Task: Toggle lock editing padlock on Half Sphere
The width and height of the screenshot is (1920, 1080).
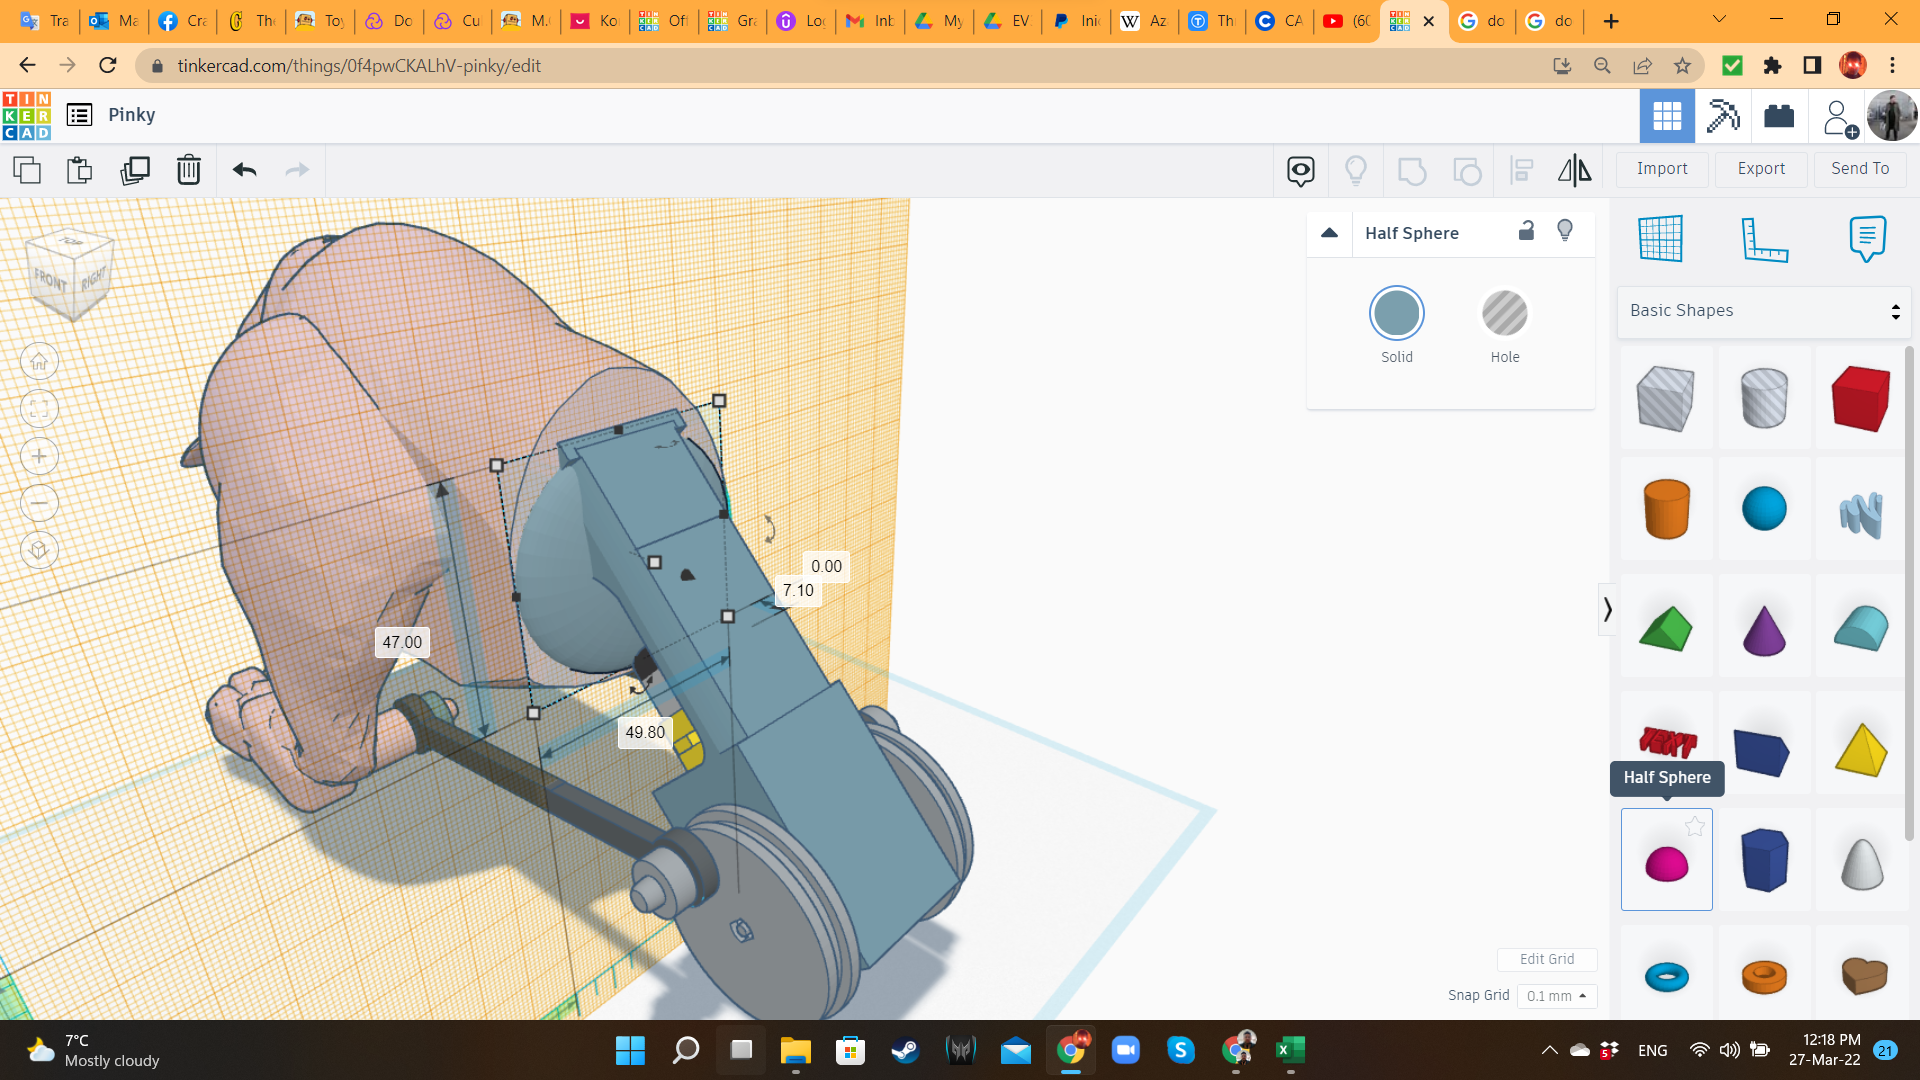Action: [x=1526, y=231]
